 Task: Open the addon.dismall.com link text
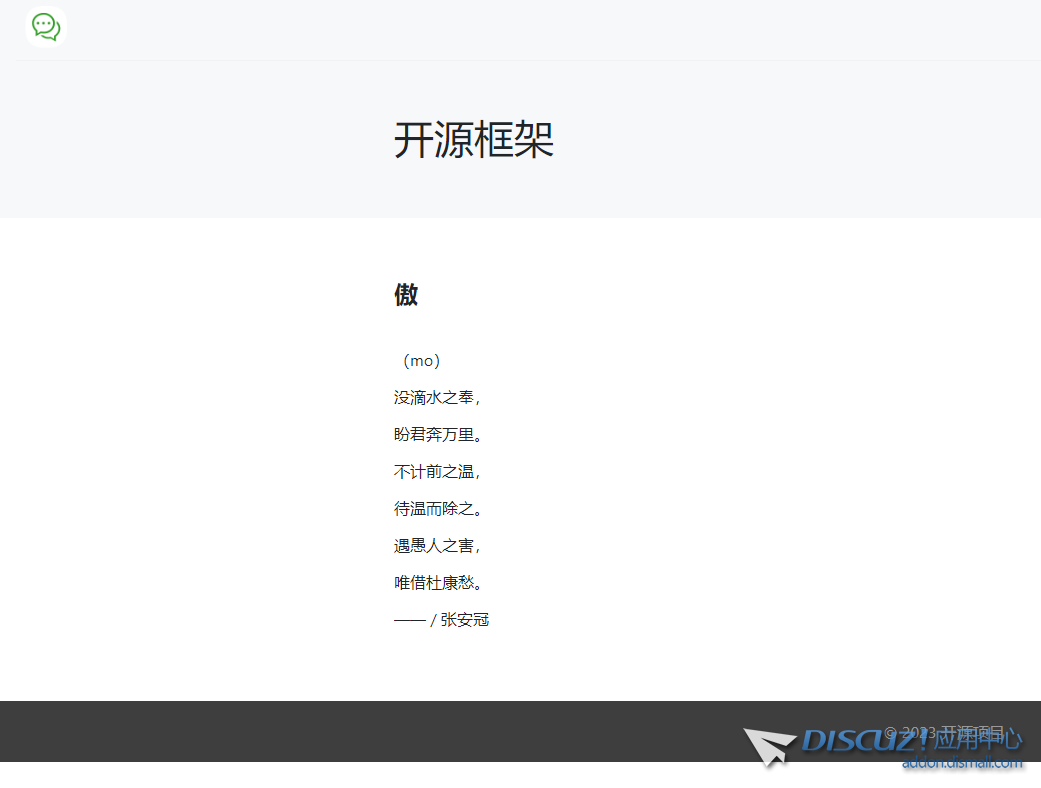[x=962, y=763]
